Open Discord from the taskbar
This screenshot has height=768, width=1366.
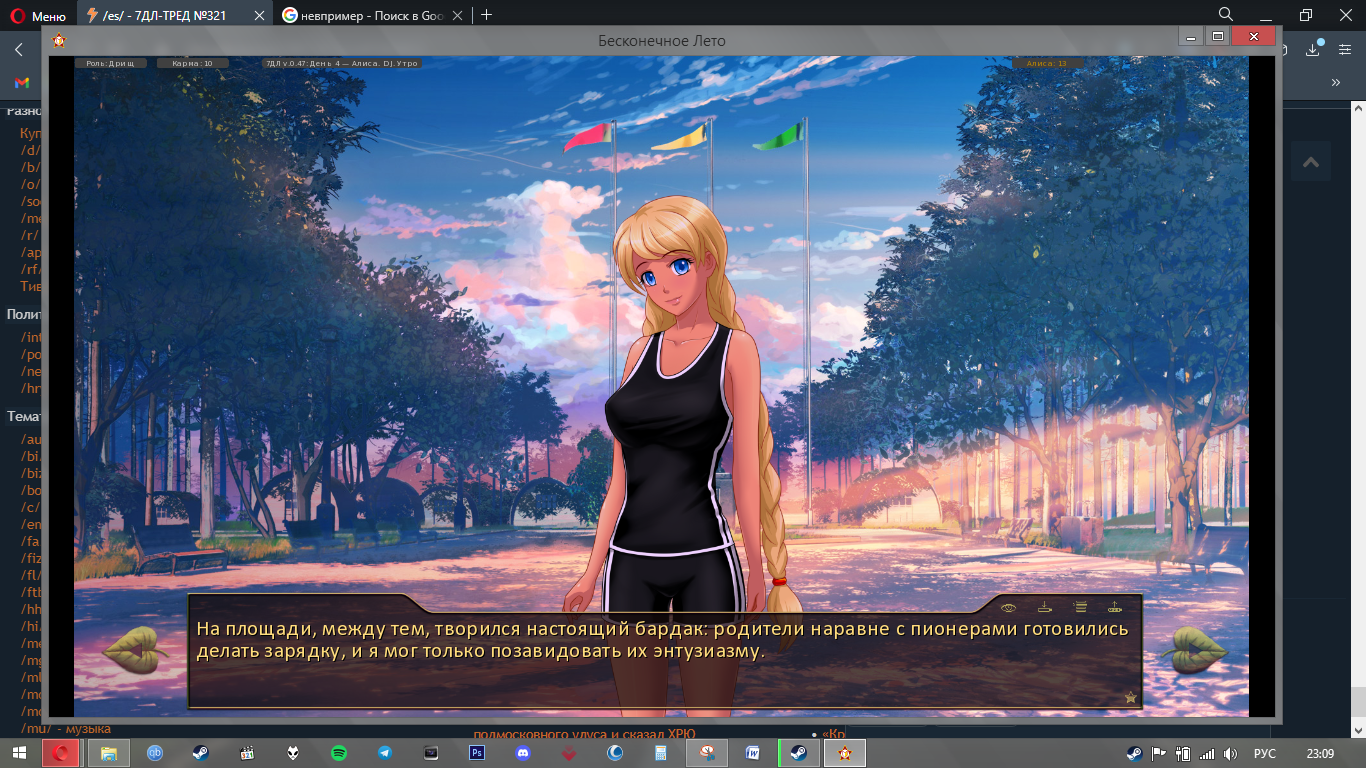point(523,753)
